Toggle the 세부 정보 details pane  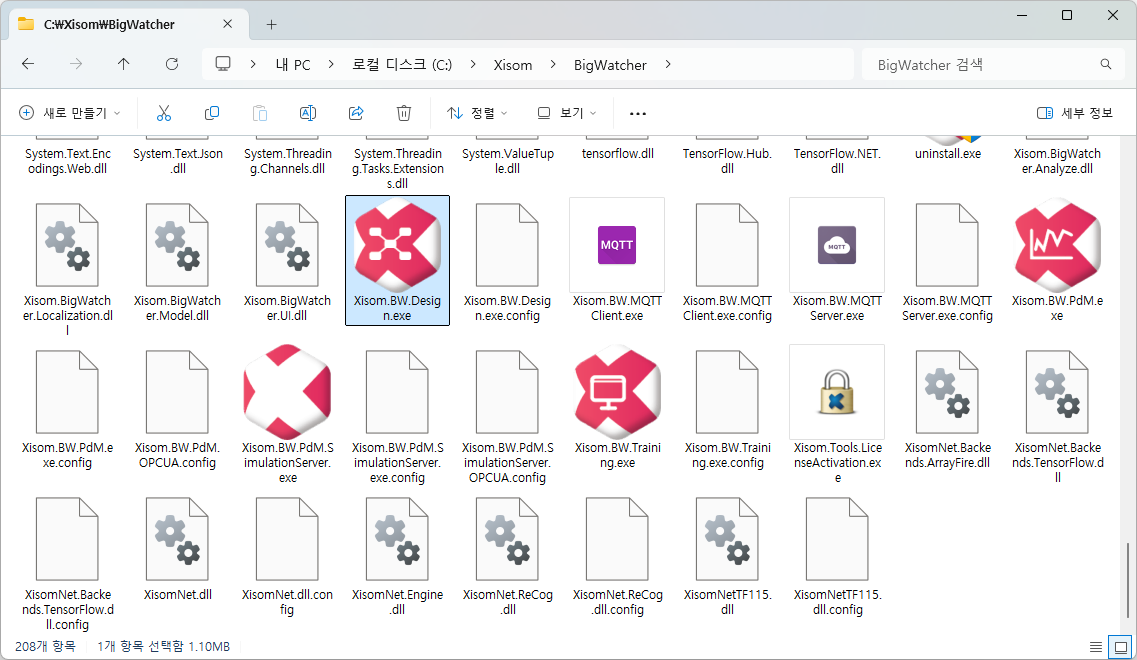[1075, 113]
